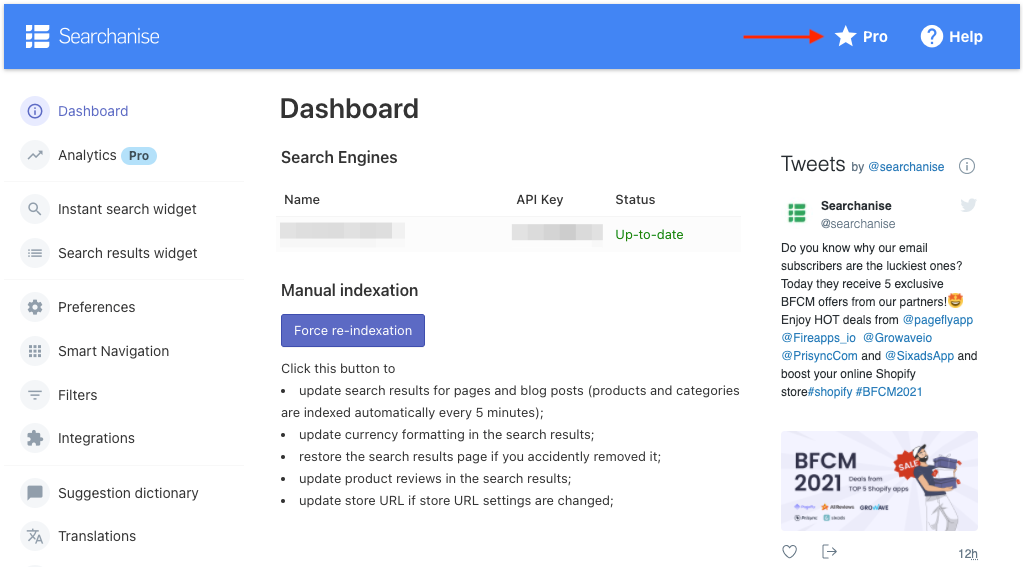This screenshot has width=1023, height=567.
Task: Open the Analytics menu item
Action: pos(87,155)
